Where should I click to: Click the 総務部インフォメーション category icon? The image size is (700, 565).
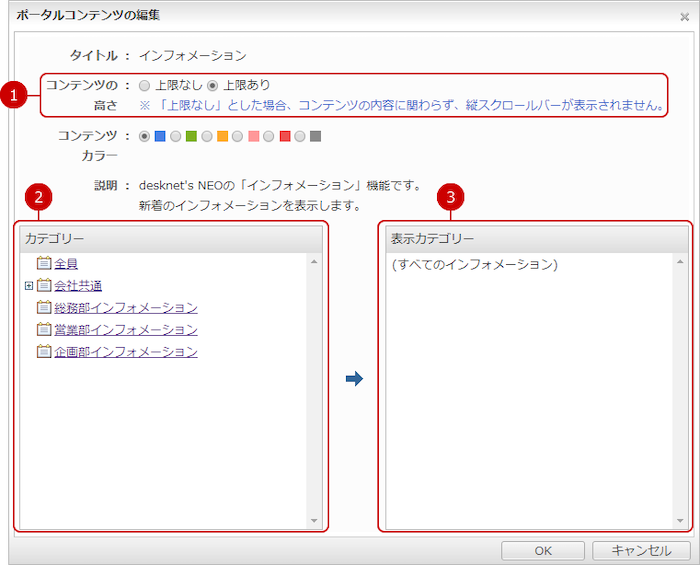43,308
